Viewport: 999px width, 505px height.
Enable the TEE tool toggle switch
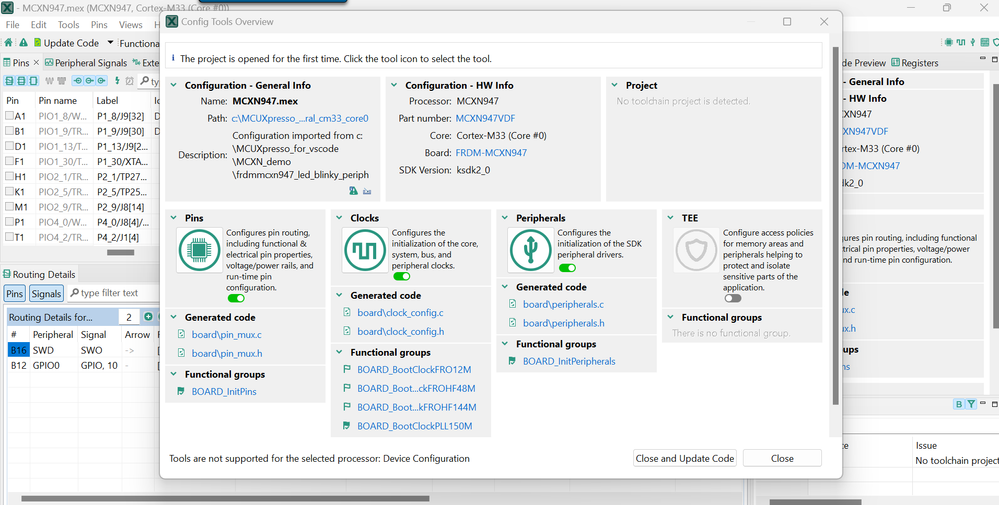point(733,298)
